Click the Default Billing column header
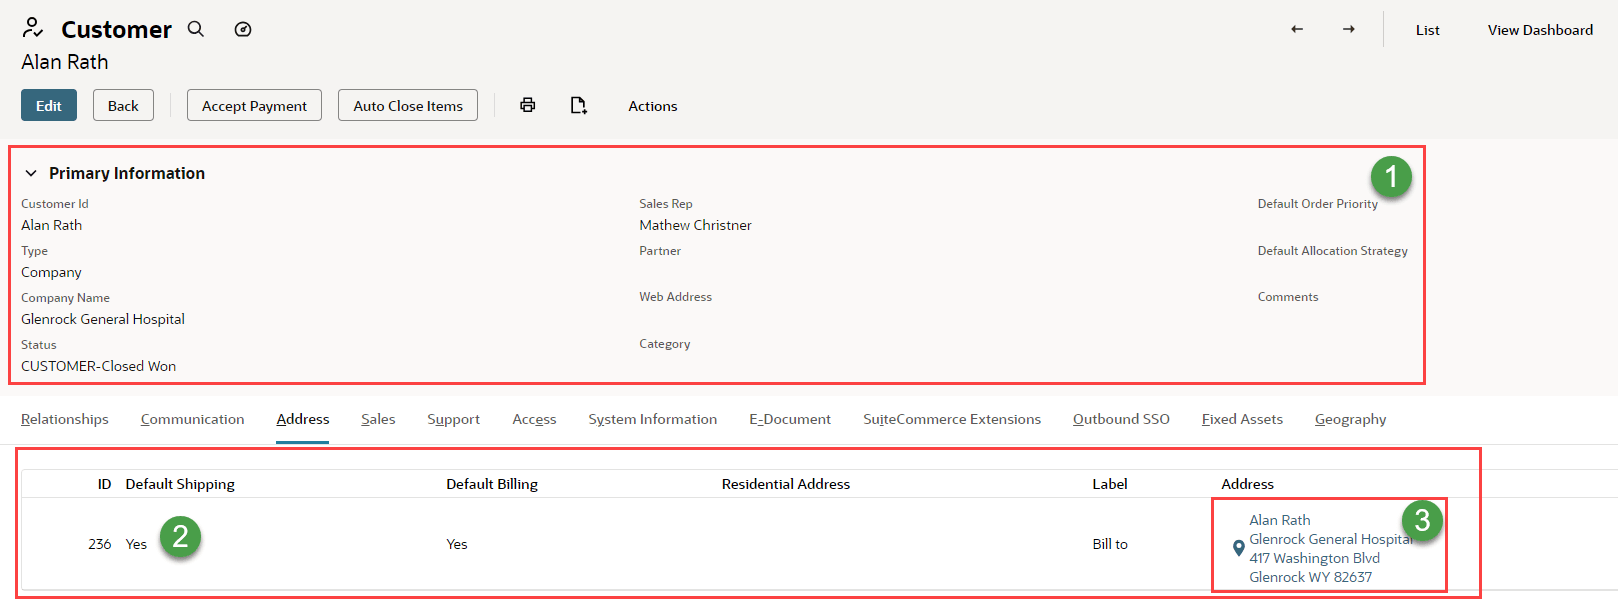Viewport: 1618px width, 600px height. [492, 484]
